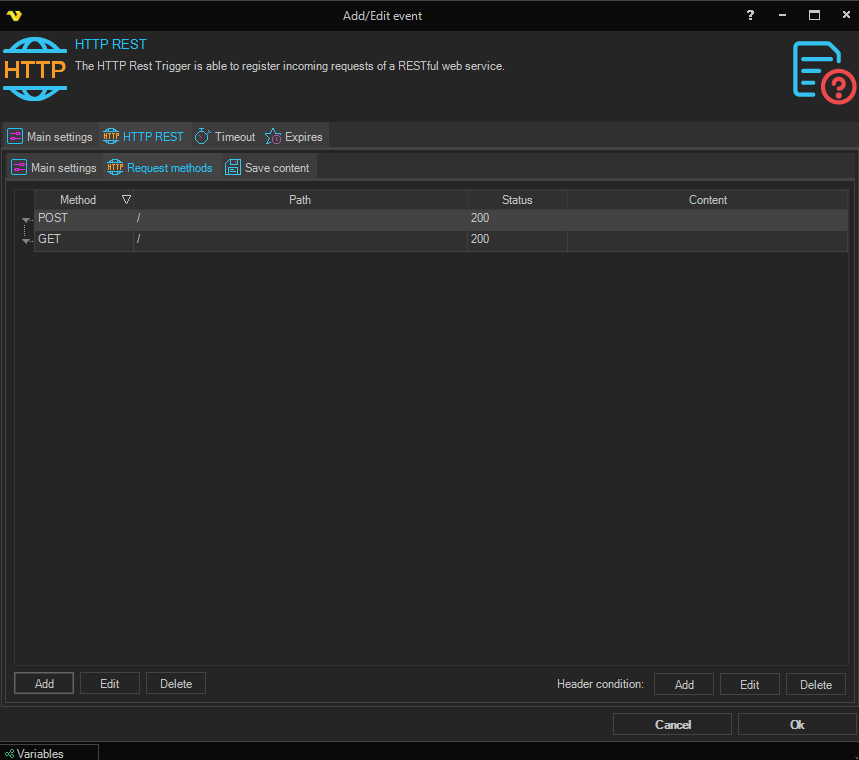Open the Save content sub-tab
The width and height of the screenshot is (859, 760).
267,167
